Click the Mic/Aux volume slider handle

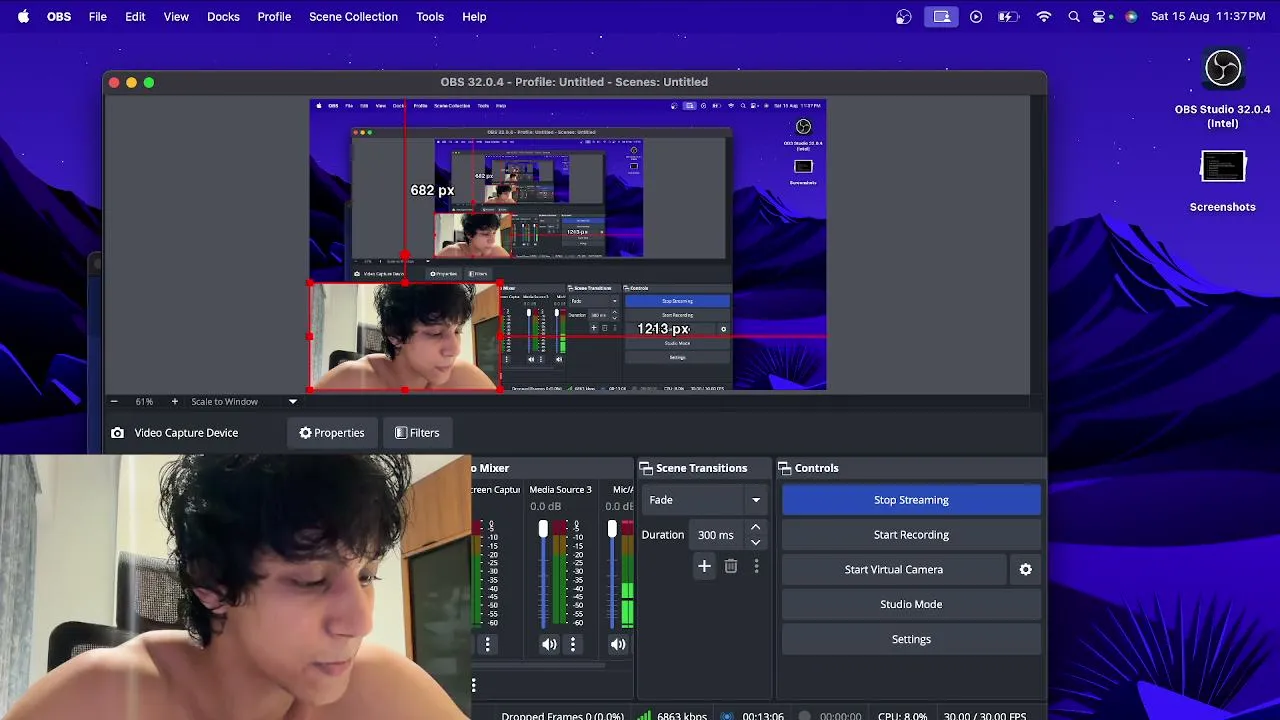click(x=612, y=528)
